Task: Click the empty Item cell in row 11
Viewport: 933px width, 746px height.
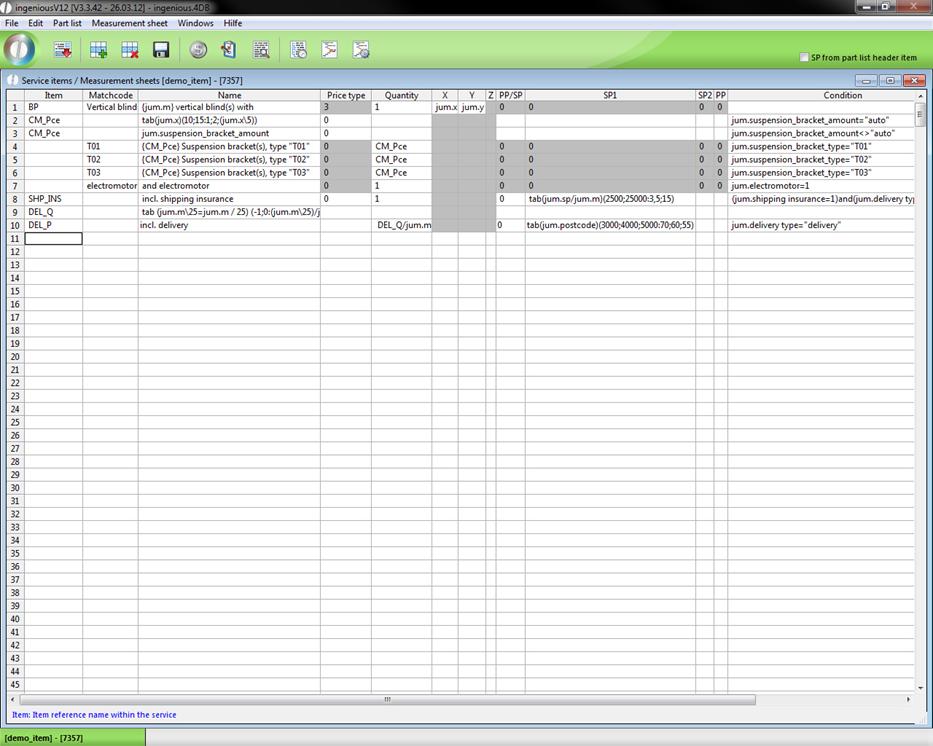Action: [x=53, y=238]
